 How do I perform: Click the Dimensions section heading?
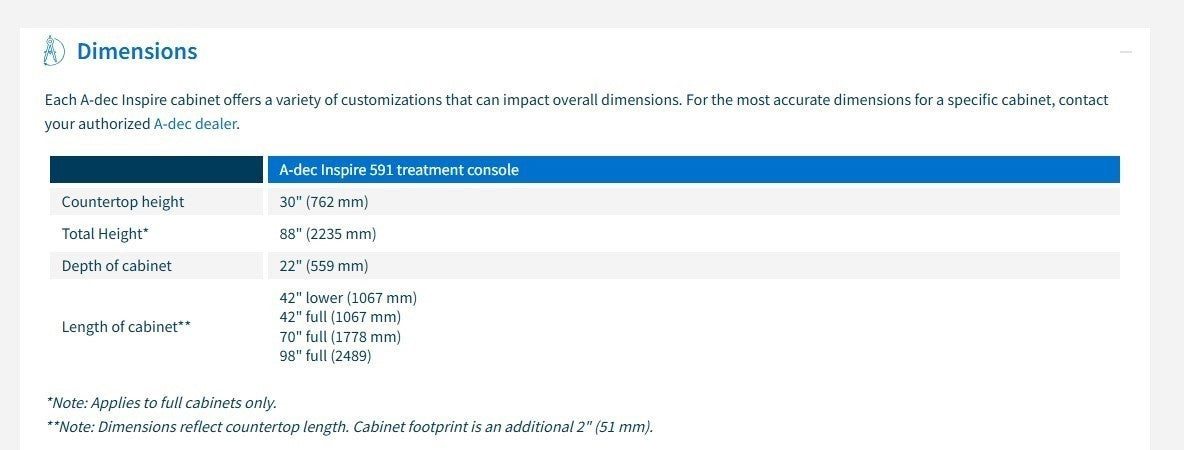pyautogui.click(x=137, y=51)
